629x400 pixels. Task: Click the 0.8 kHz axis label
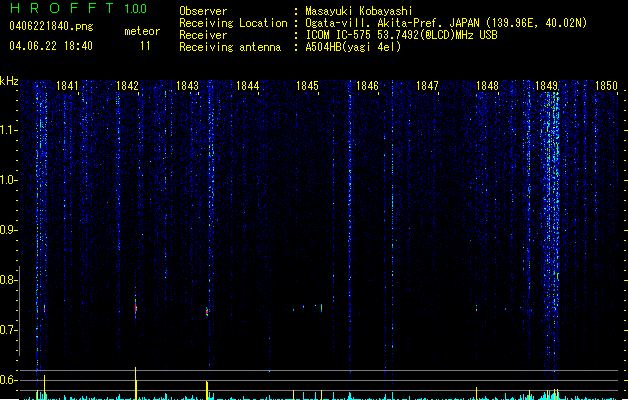8,280
